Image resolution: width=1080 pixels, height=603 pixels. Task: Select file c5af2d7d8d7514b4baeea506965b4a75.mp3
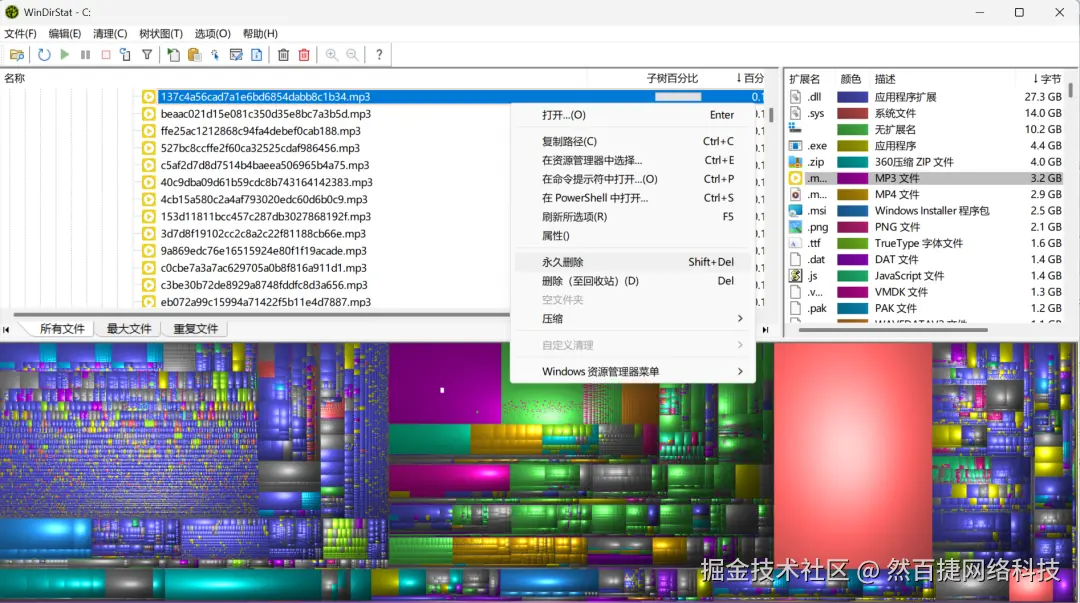(x=264, y=165)
